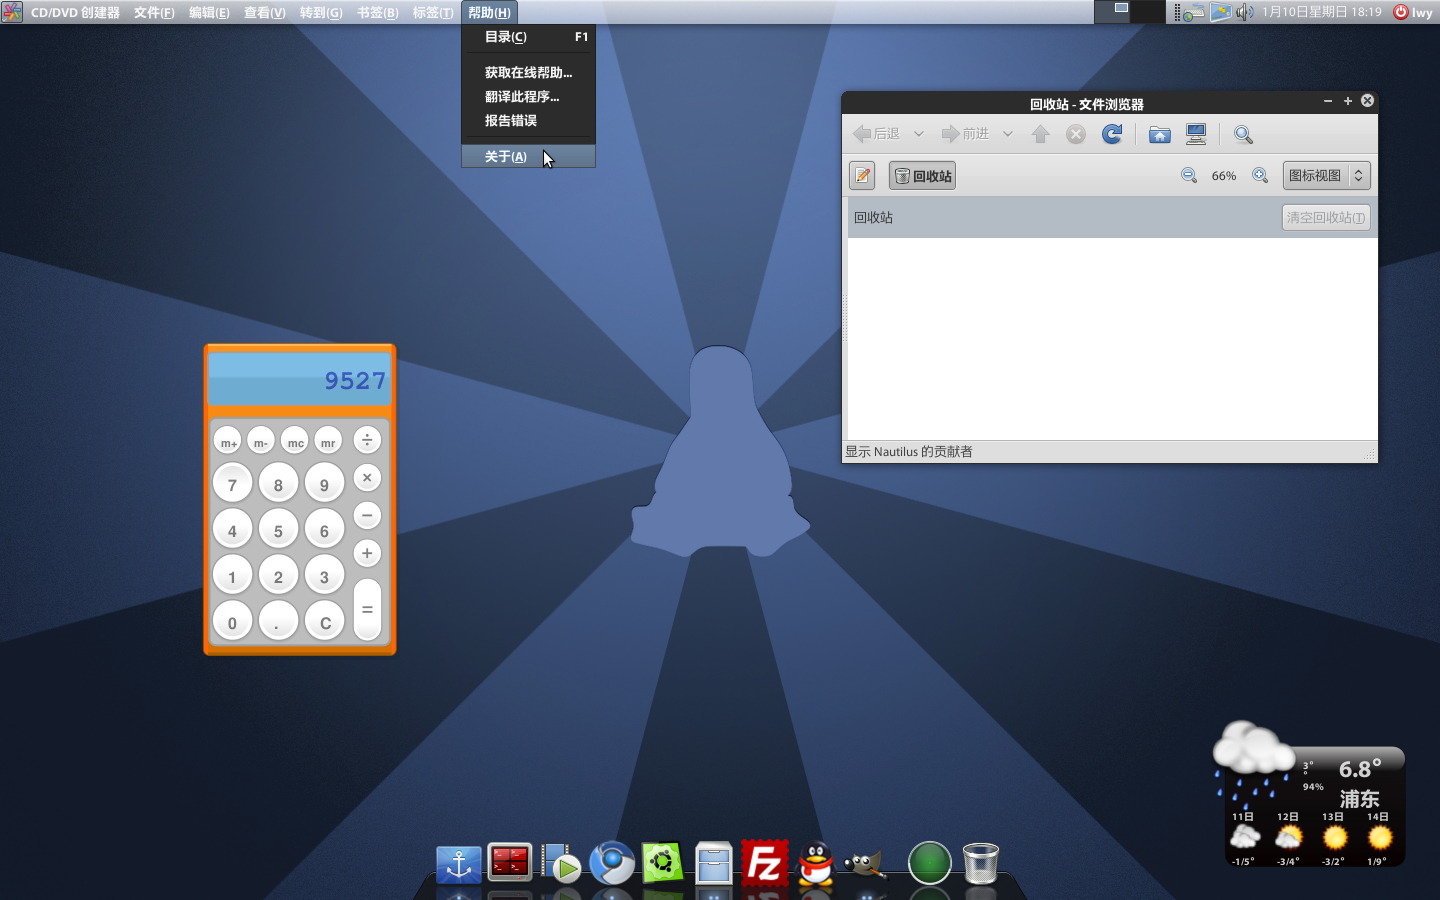Expand the forward history dropdown arrow
This screenshot has height=900, width=1440.
(x=1008, y=134)
